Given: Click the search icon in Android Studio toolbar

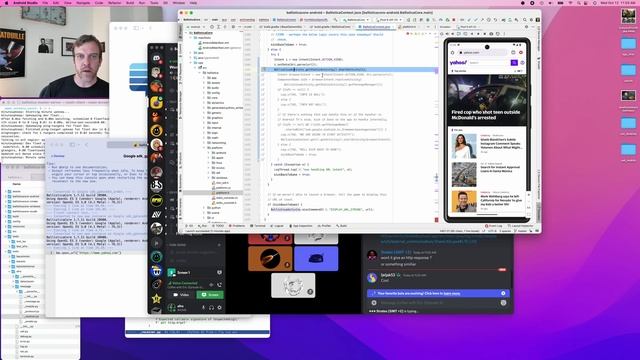Looking at the screenshot, I should 524,20.
